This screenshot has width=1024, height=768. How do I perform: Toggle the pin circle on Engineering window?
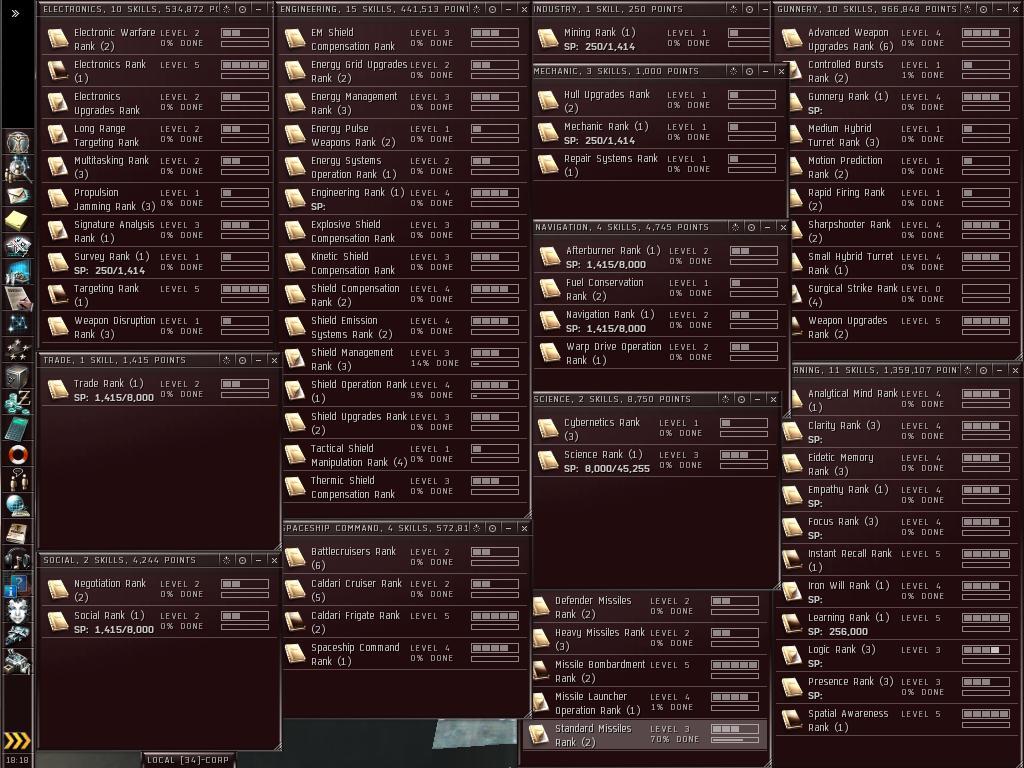click(492, 9)
